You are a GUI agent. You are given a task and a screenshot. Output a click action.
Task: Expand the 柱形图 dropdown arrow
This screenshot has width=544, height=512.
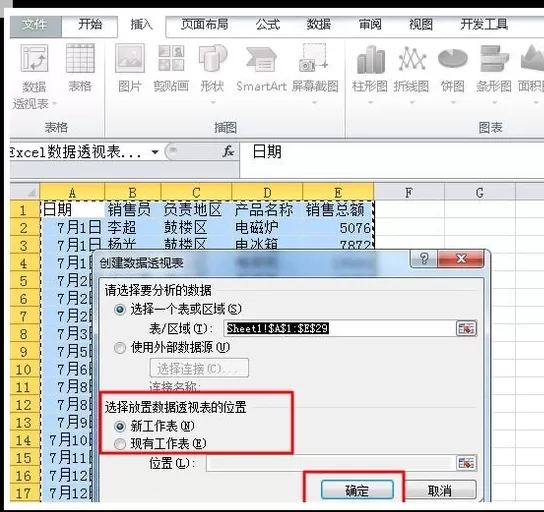(371, 102)
